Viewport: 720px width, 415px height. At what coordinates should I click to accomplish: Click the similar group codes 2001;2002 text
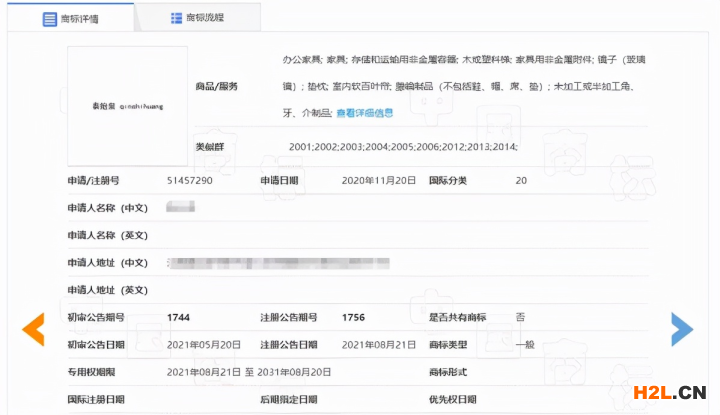402,147
